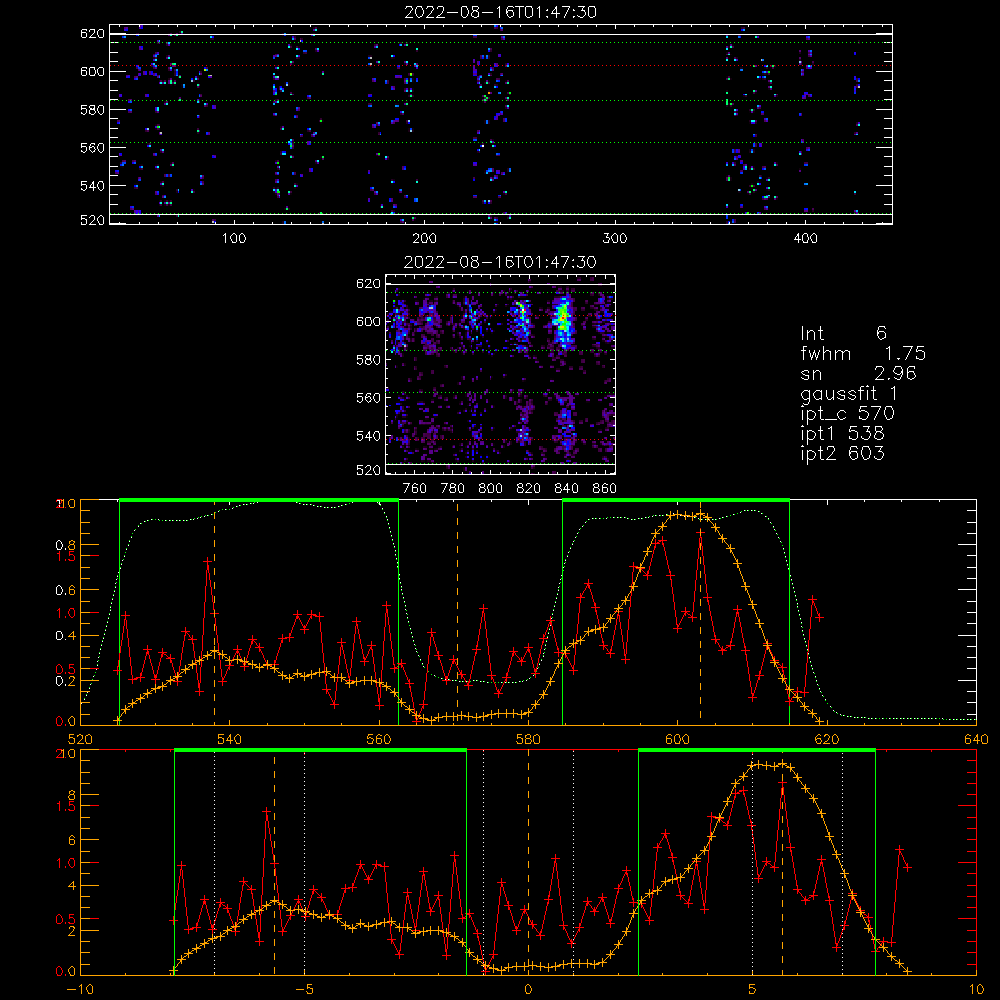The width and height of the screenshot is (1000, 1000).
Task: Click x-axis label 0 on bottom plot
Action: pyautogui.click(x=528, y=989)
